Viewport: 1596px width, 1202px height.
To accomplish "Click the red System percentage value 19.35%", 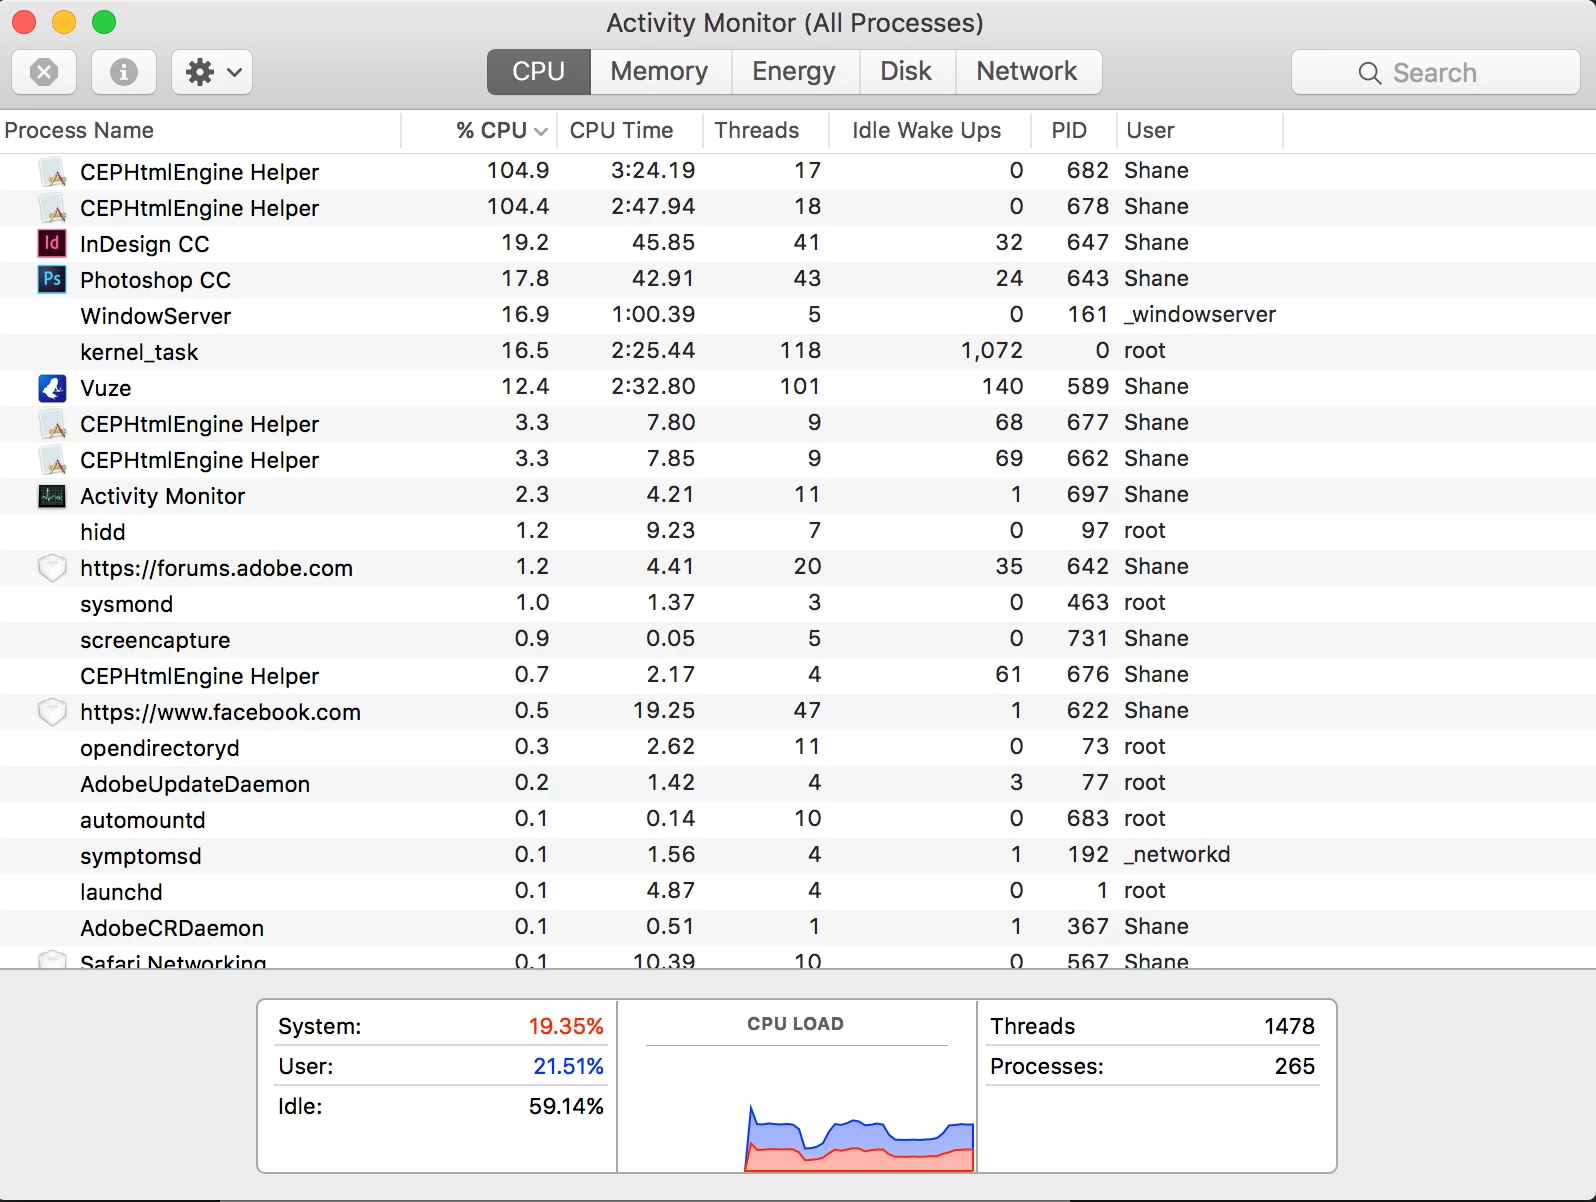I will point(566,1027).
